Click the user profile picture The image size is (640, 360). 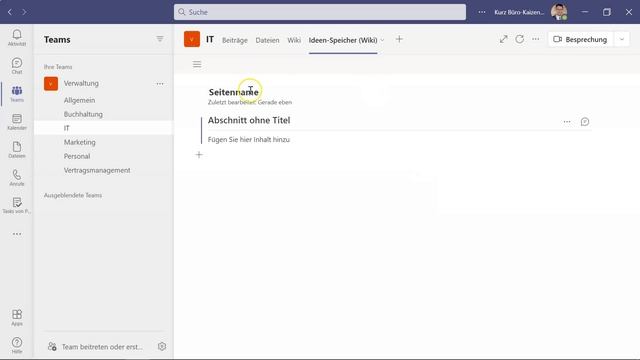coord(559,12)
